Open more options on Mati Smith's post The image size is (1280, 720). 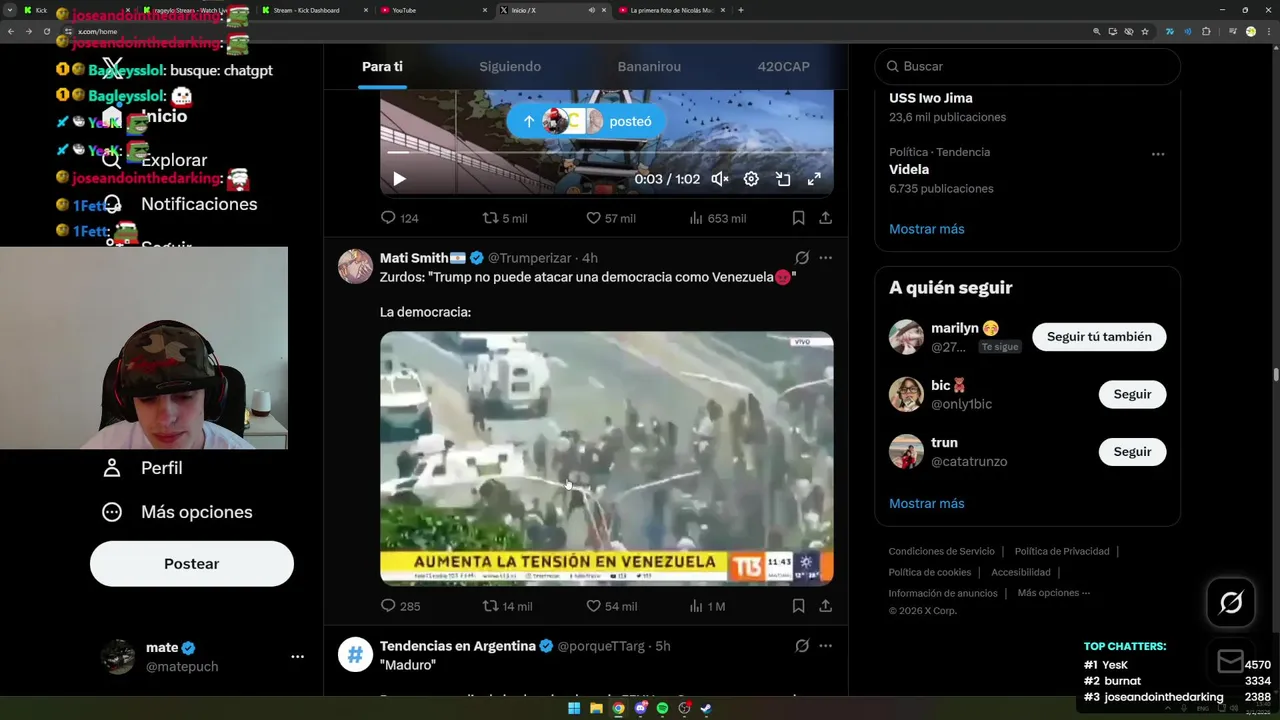[825, 258]
